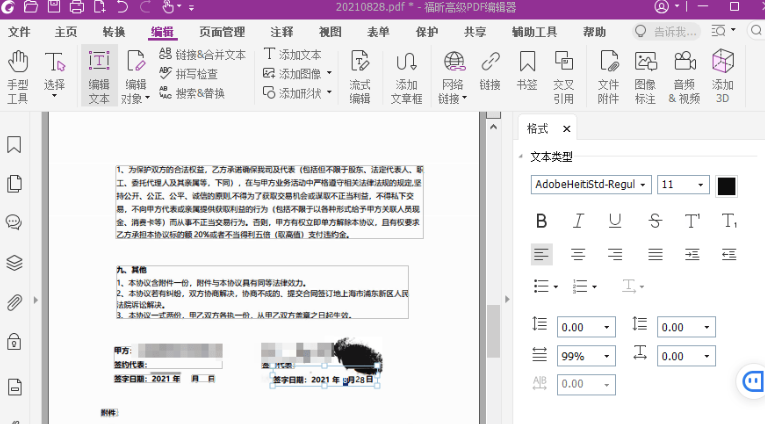The width and height of the screenshot is (765, 424).
Task: Select the Hand tool (手型工具)
Action: click(18, 77)
